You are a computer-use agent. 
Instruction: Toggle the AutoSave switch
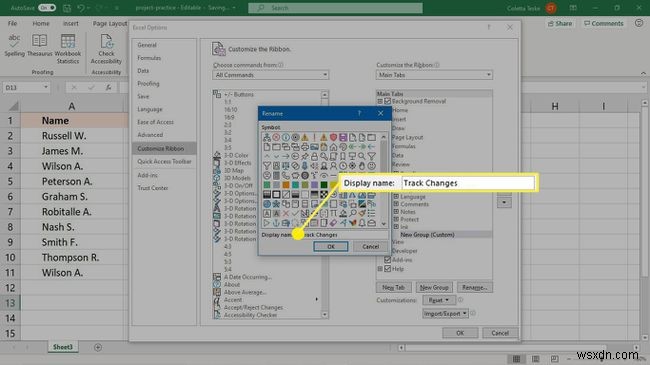[x=47, y=7]
